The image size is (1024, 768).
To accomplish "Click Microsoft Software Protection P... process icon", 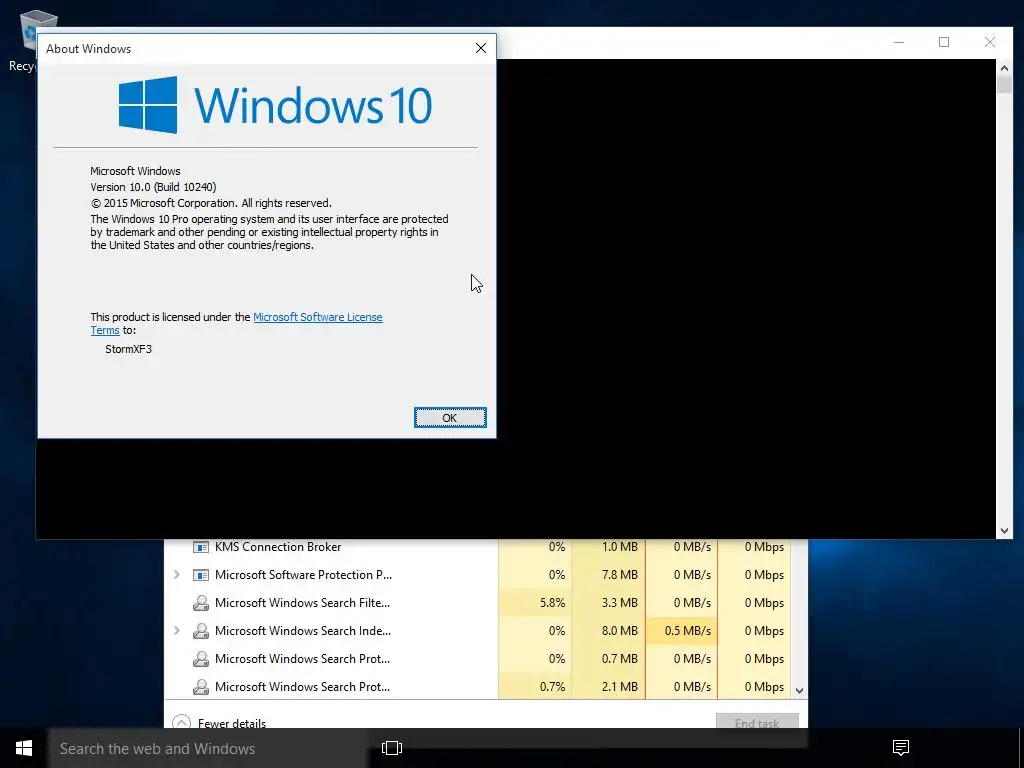I will click(x=200, y=575).
